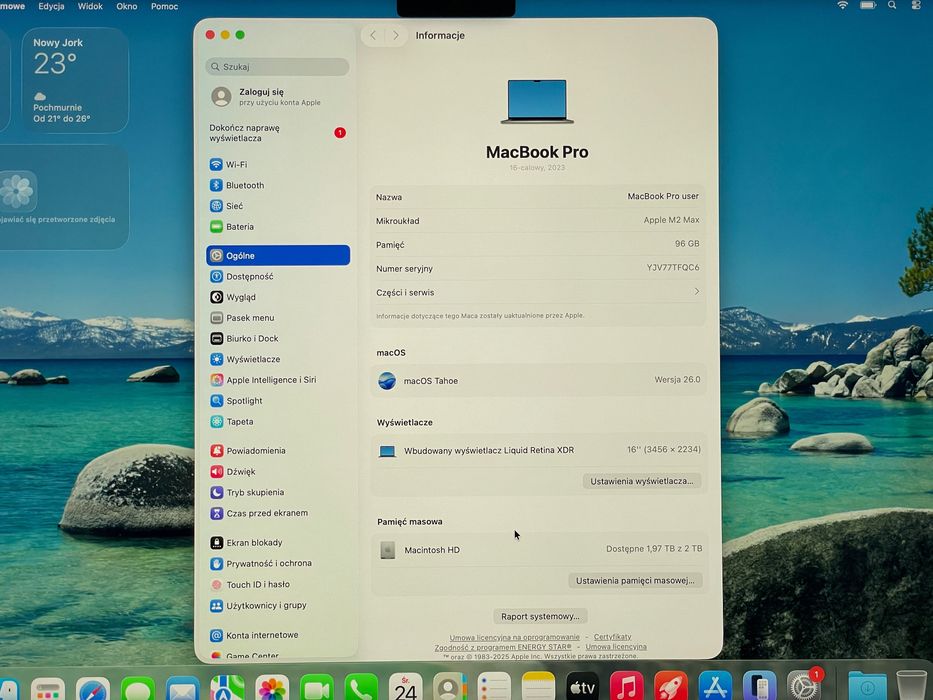The image size is (933, 700).
Task: Open Dokończ naprawę wyświetlacza notice
Action: (x=277, y=133)
